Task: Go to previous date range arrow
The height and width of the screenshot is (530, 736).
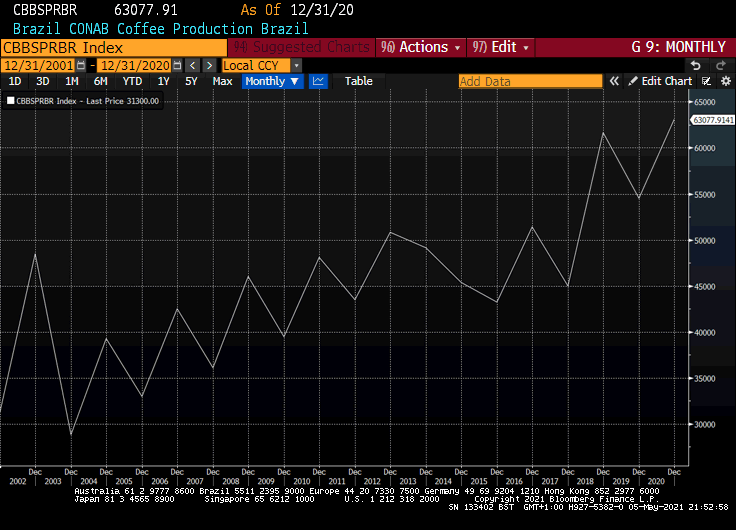Action: click(x=192, y=65)
